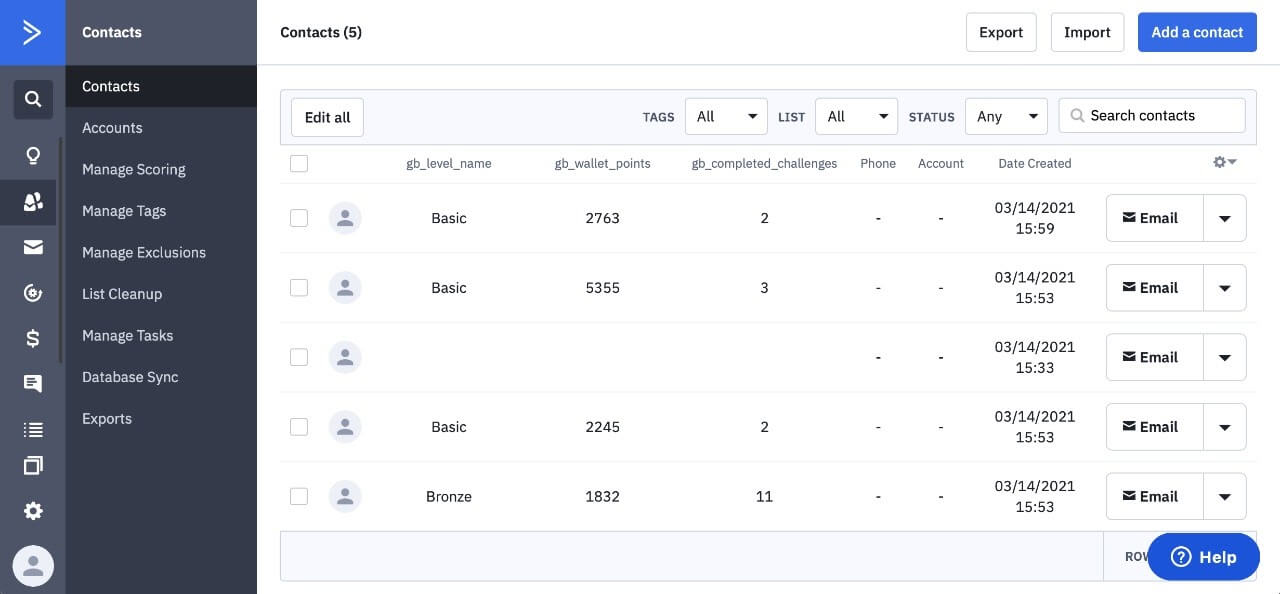Viewport: 1280px width, 594px height.
Task: Open the gear Settings icon in sidebar
Action: point(33,511)
